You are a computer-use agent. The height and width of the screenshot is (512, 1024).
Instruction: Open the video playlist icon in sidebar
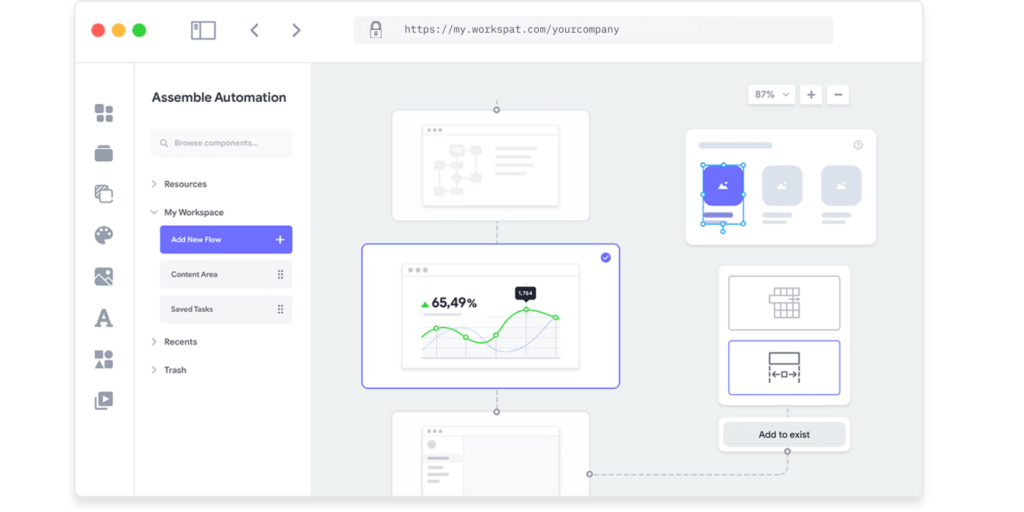[x=104, y=400]
